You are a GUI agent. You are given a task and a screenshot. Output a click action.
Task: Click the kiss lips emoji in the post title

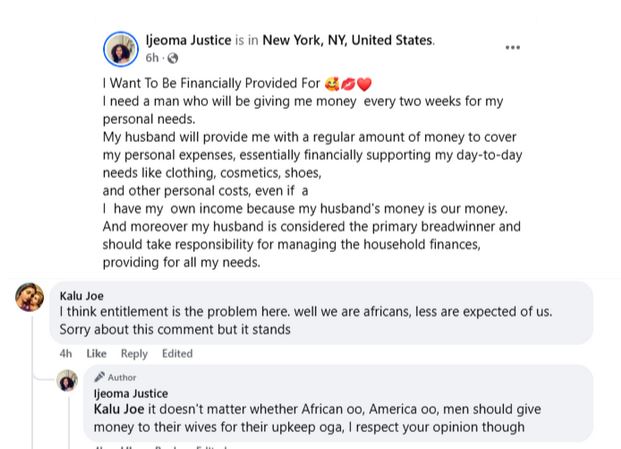tap(348, 84)
